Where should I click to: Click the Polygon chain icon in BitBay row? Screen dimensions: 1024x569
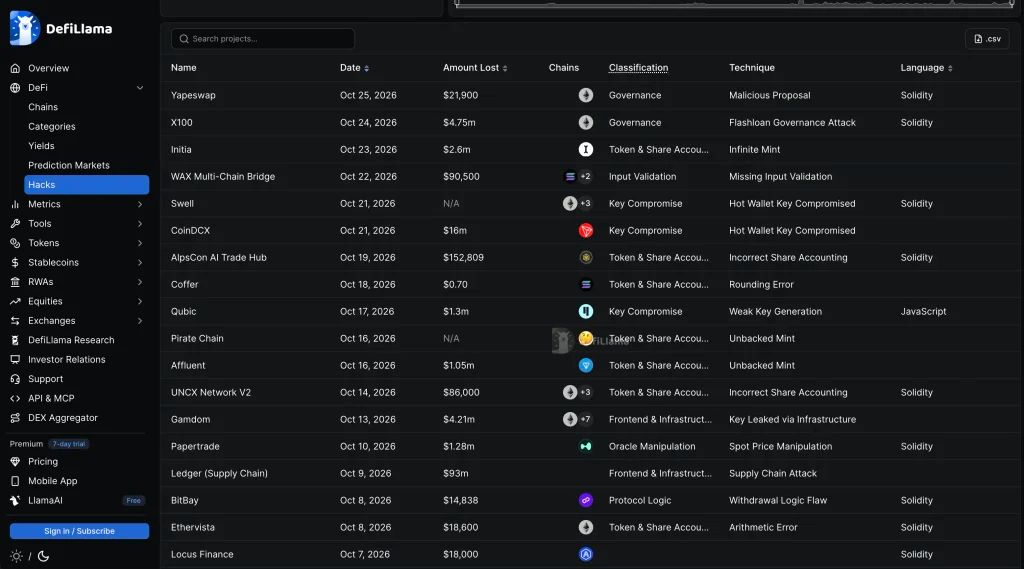pos(586,500)
